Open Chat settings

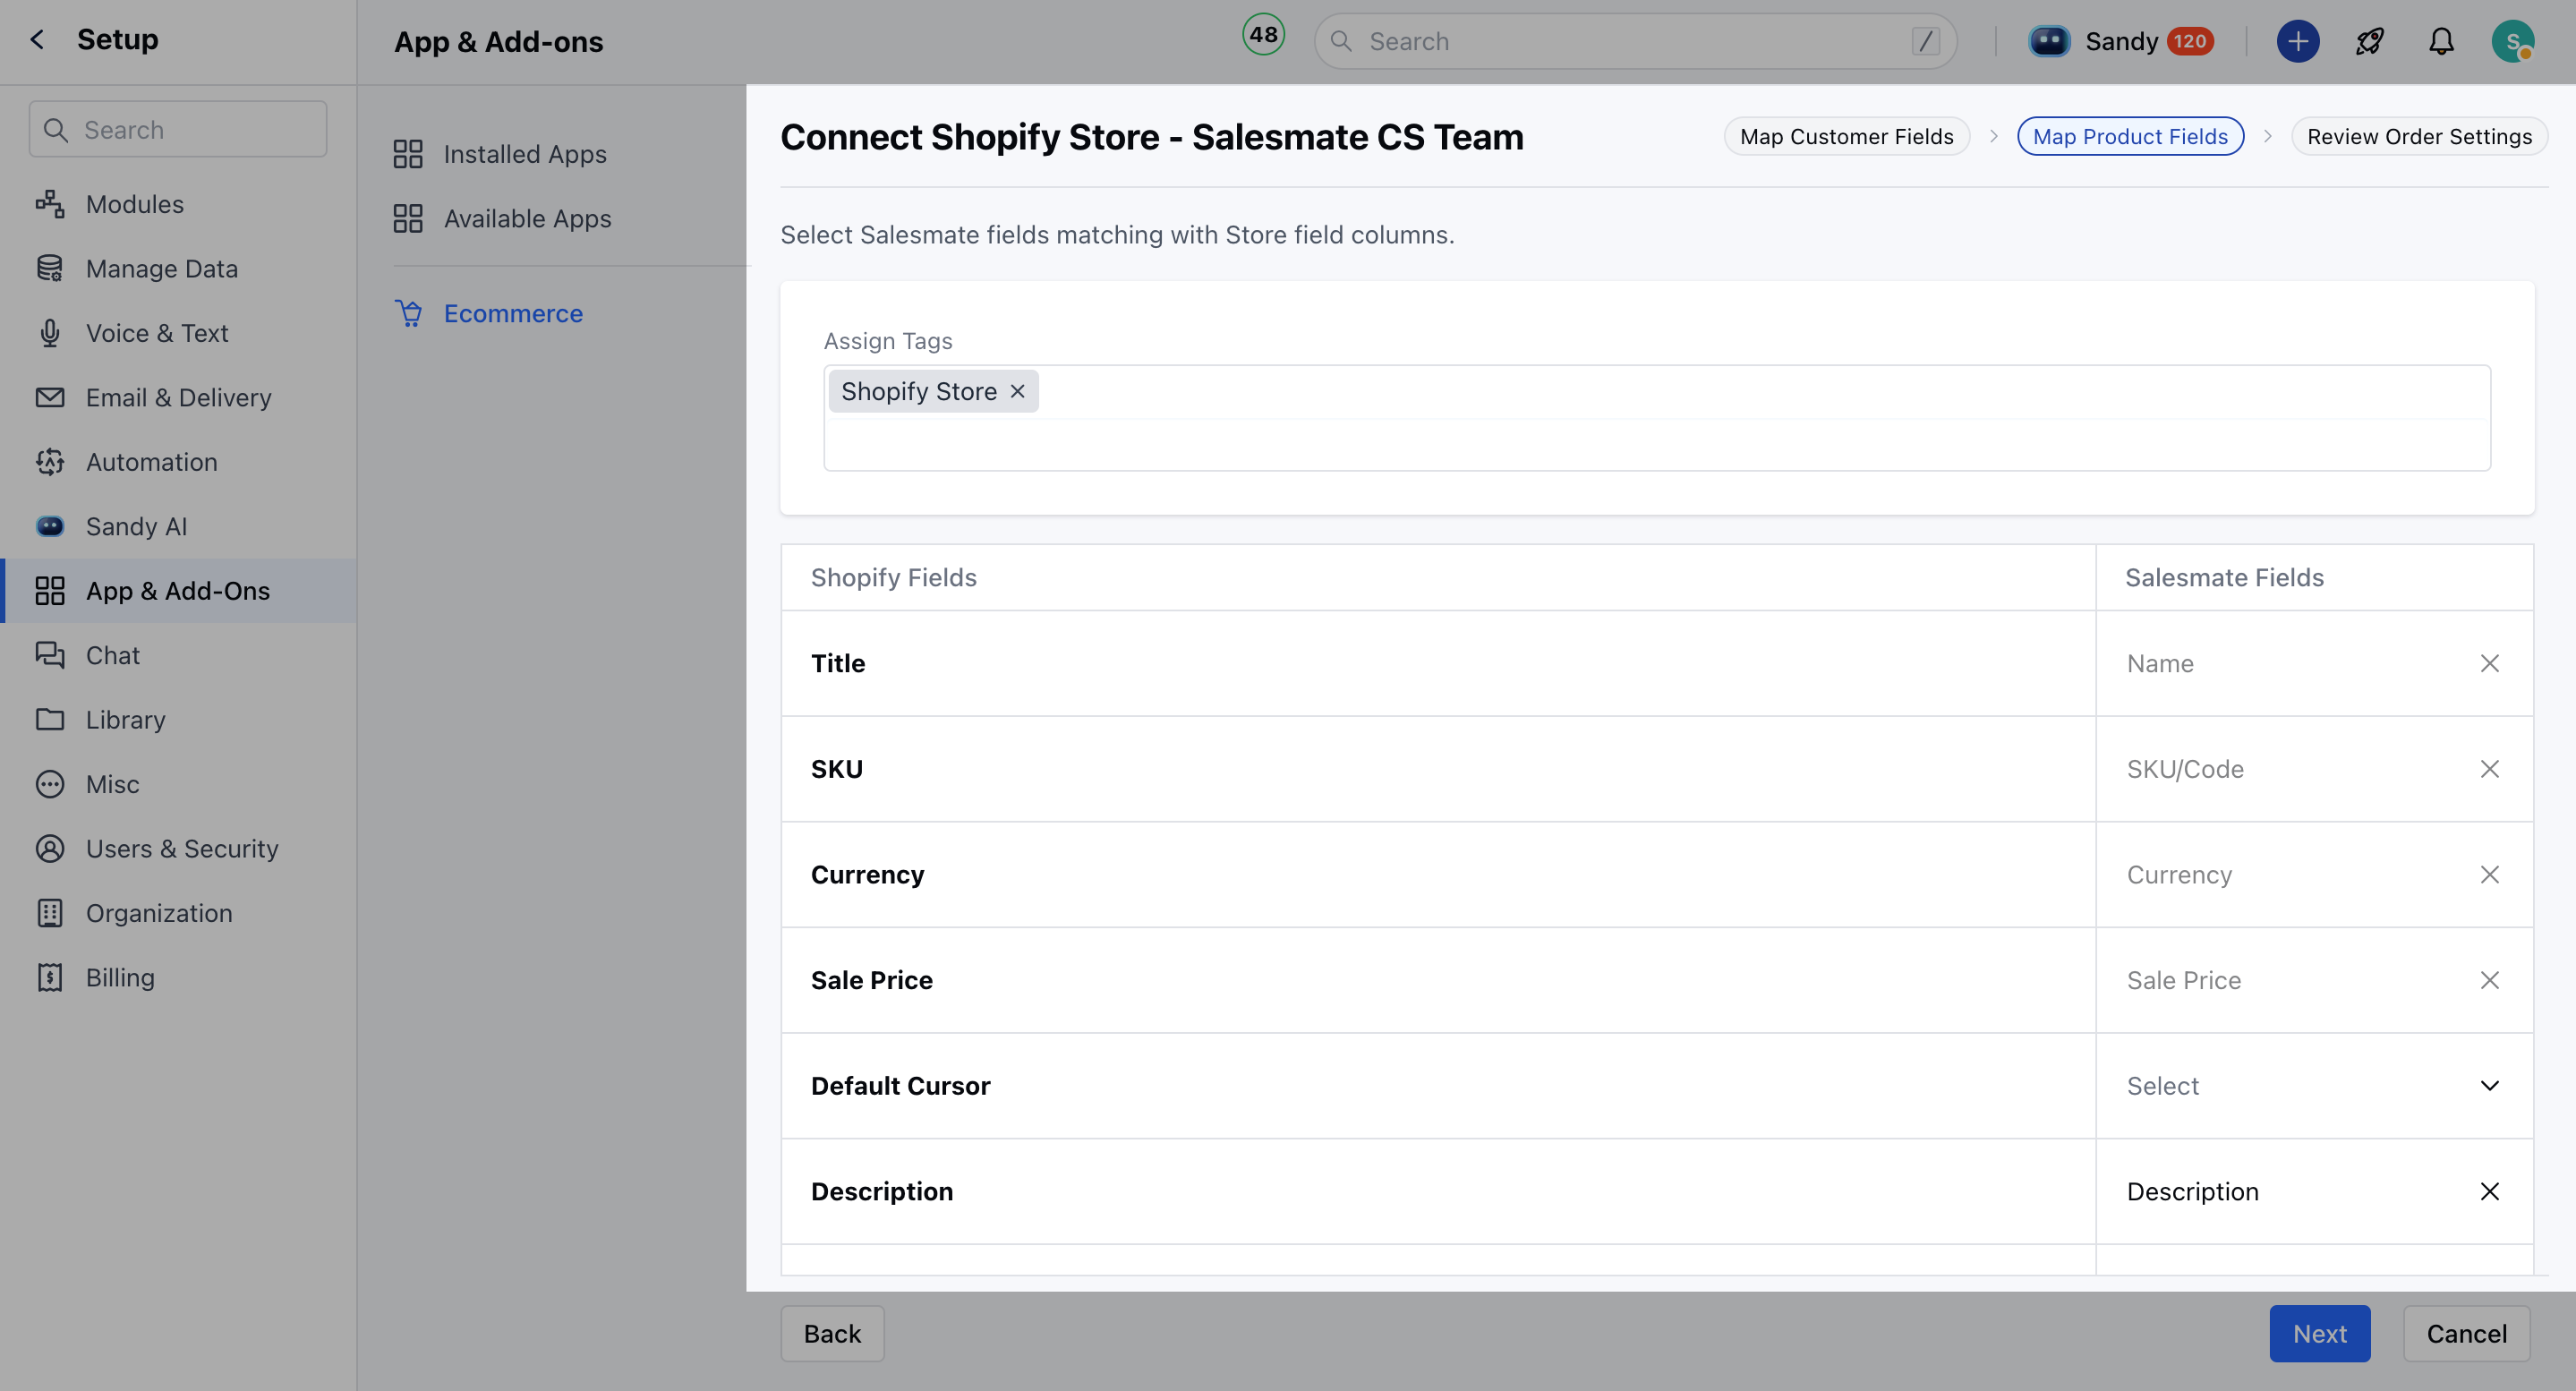113,655
